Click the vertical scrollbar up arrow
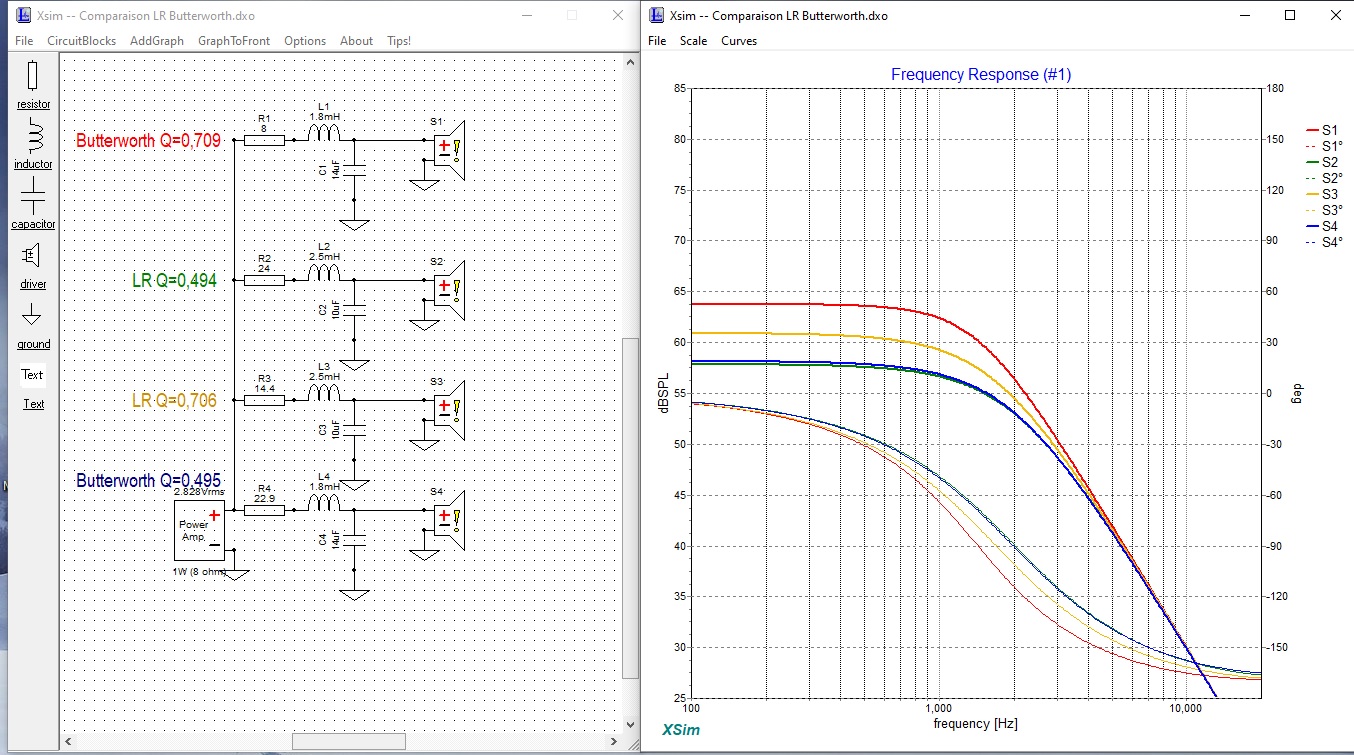The image size is (1354, 755). pyautogui.click(x=630, y=62)
